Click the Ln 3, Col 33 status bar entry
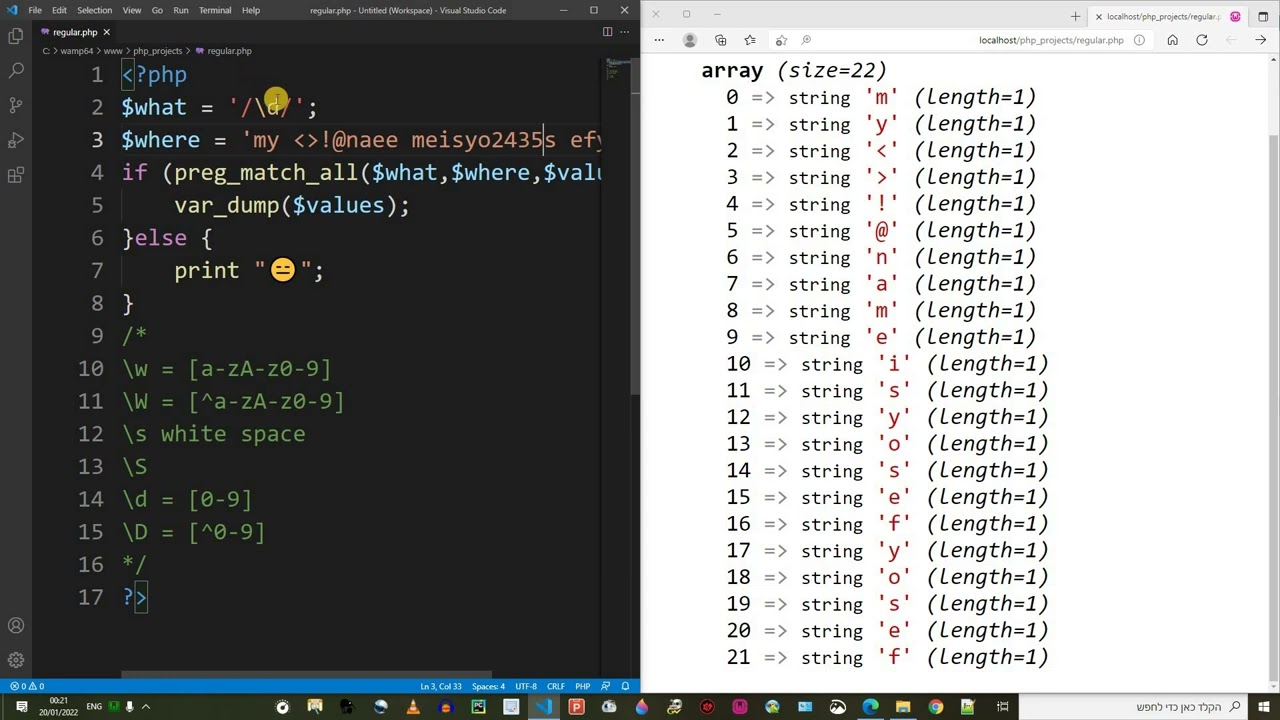 click(441, 686)
